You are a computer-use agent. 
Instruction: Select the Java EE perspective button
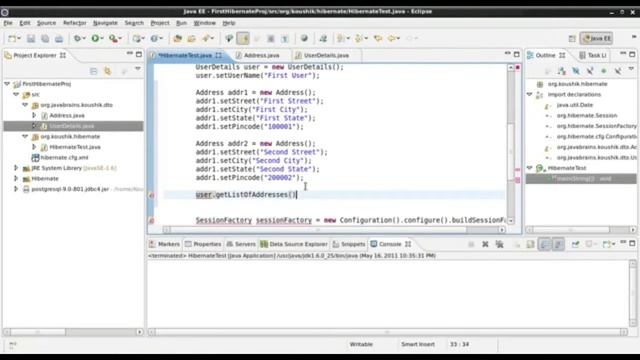coord(596,38)
